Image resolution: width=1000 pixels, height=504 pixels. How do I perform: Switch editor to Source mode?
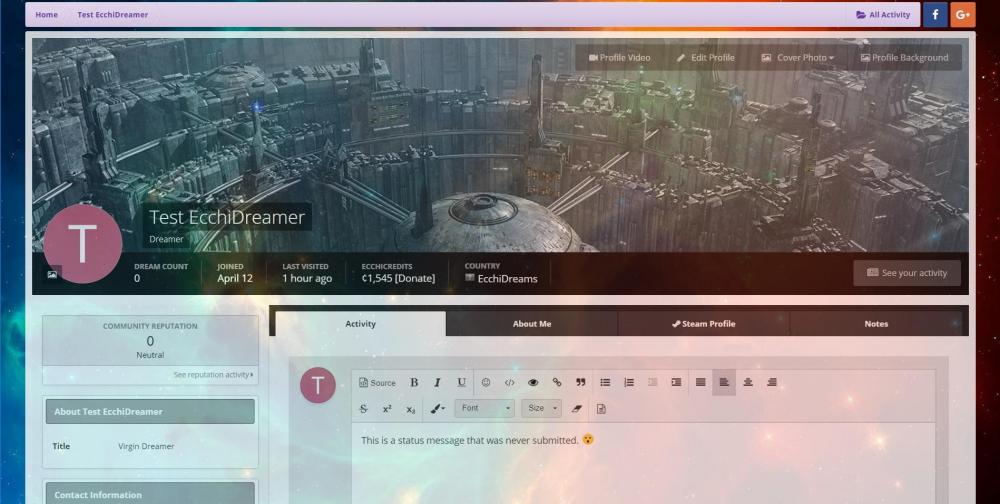point(378,383)
